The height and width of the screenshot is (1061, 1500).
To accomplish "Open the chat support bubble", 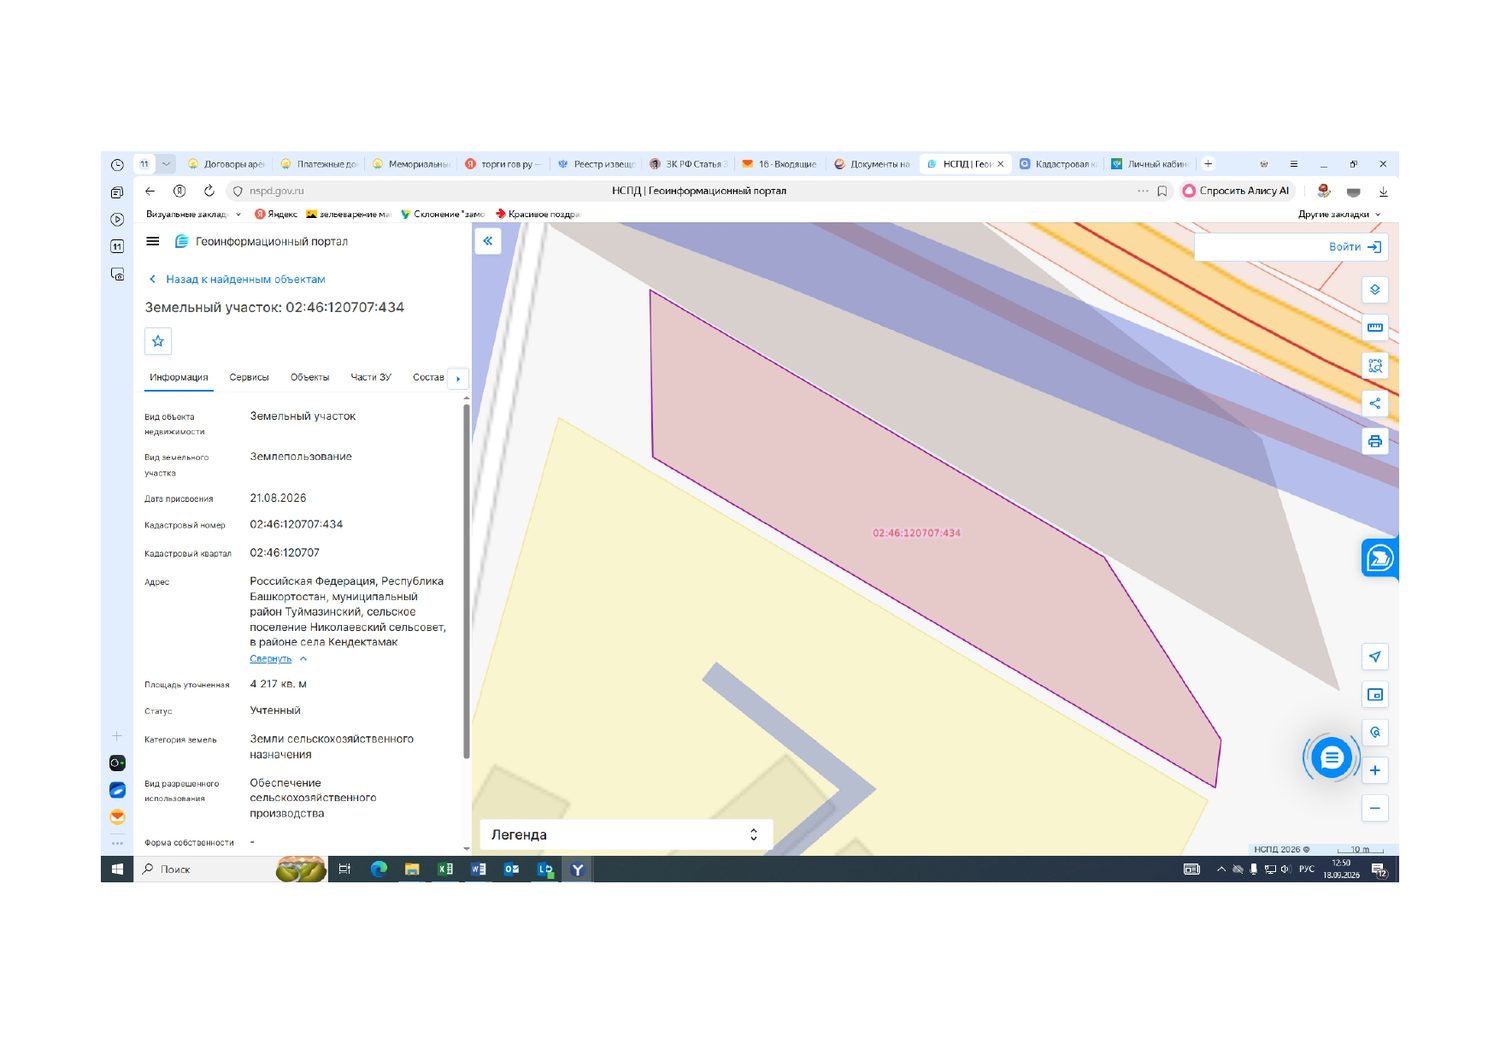I will coord(1331,758).
